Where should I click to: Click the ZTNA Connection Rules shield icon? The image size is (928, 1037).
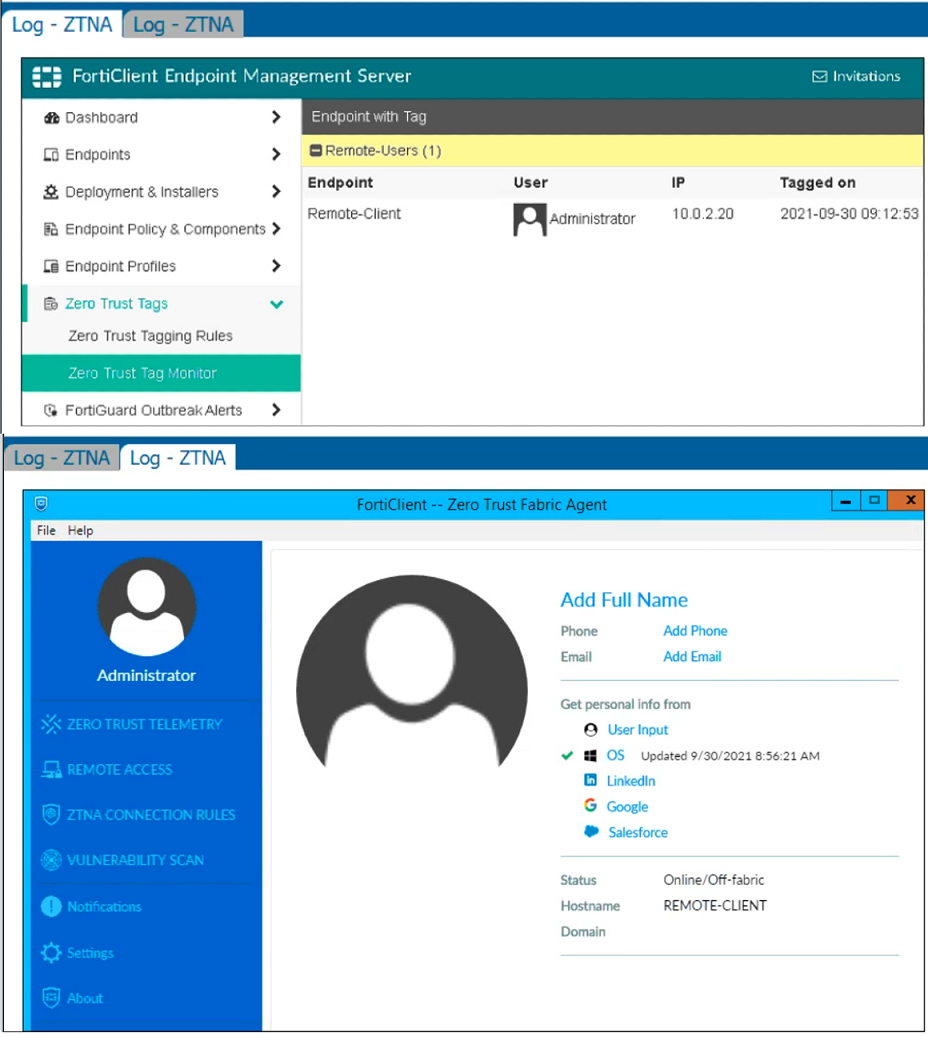click(51, 815)
